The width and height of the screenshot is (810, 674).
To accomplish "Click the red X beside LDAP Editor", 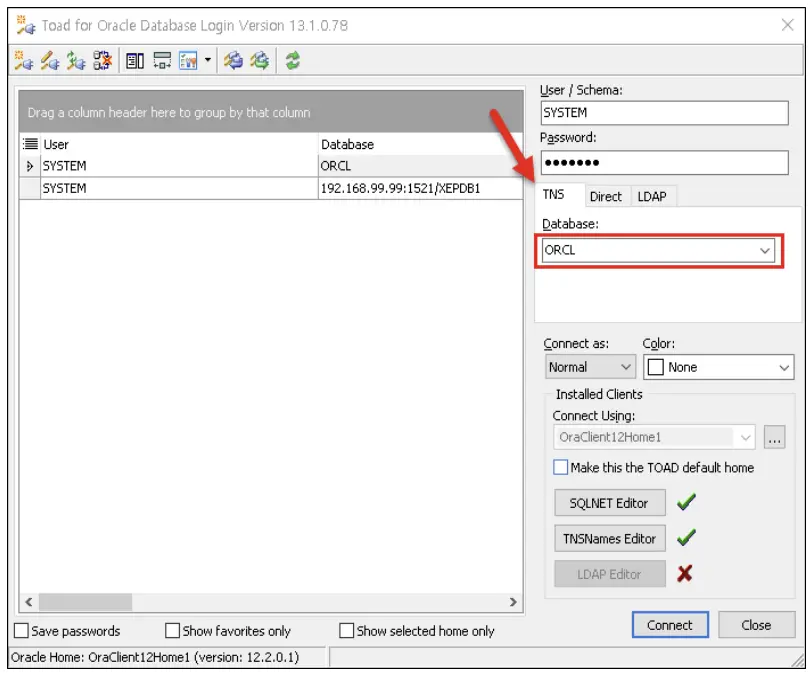I will coord(685,573).
